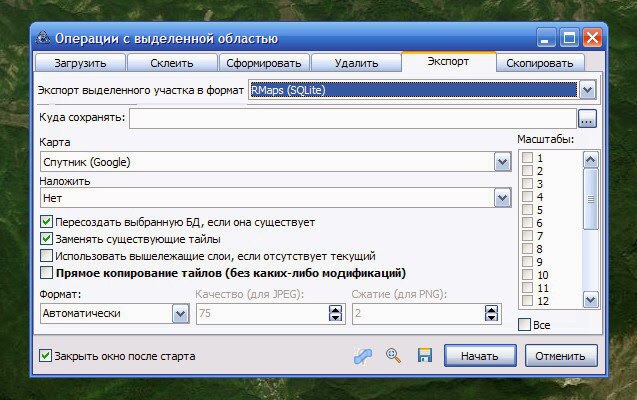Screen dimensions: 637x400
Task: Open the 'Удалить' tab
Action: [x=356, y=63]
